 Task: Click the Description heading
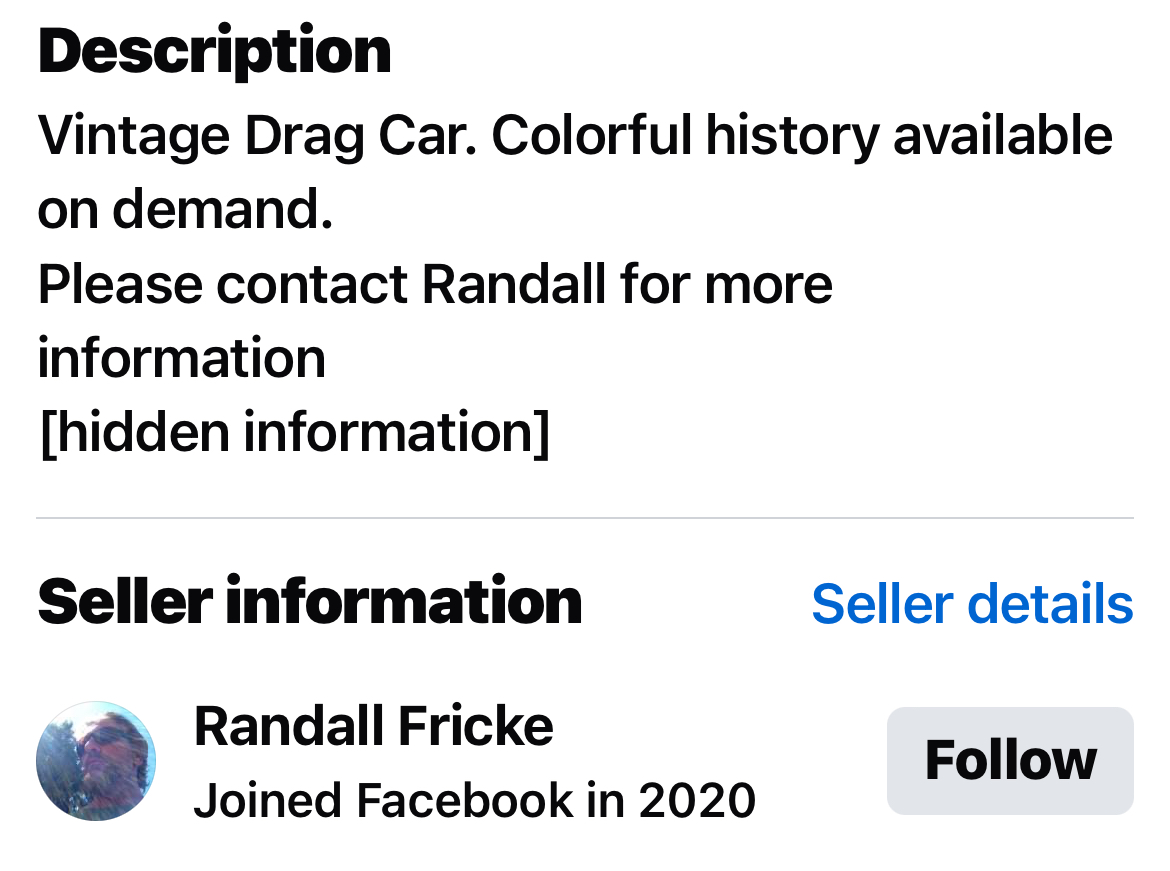(x=214, y=50)
